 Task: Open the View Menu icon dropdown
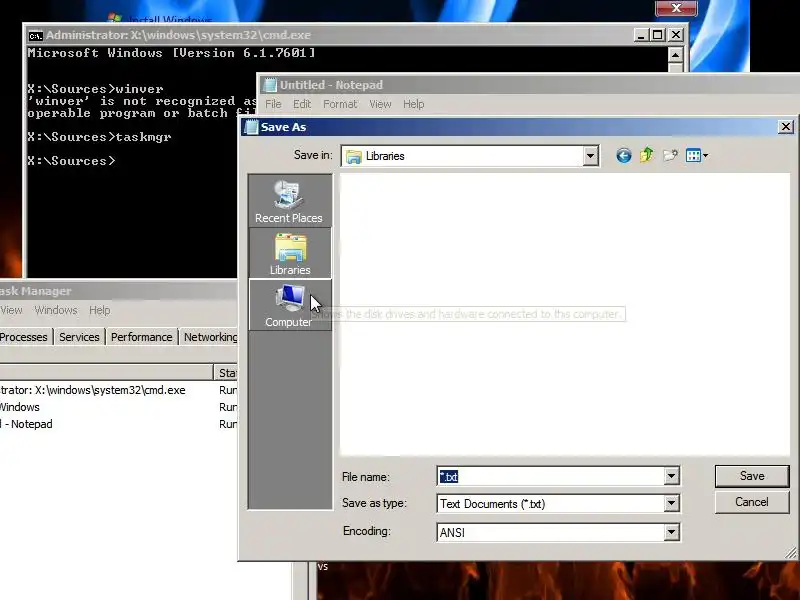[x=697, y=156]
